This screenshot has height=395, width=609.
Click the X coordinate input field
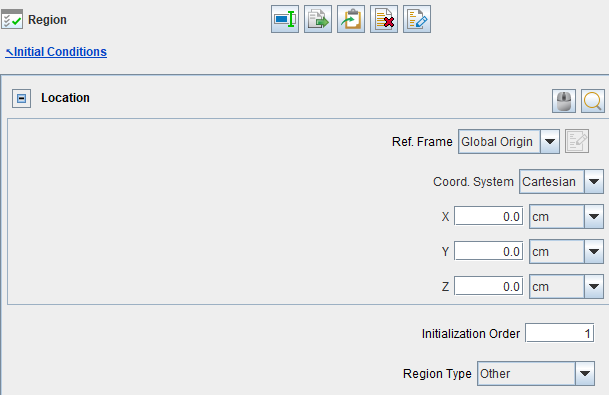pos(489,216)
